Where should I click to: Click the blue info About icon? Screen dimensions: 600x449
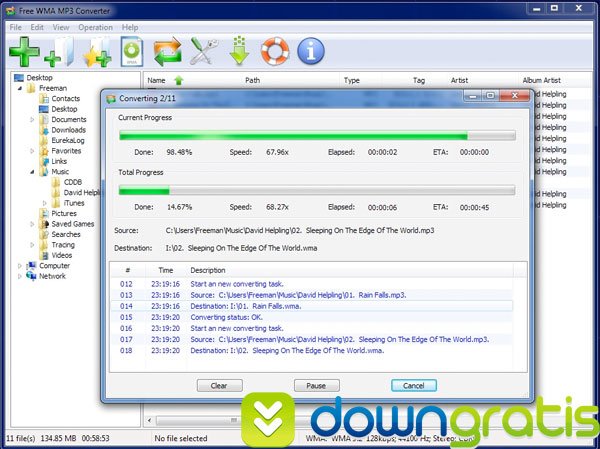coord(311,51)
